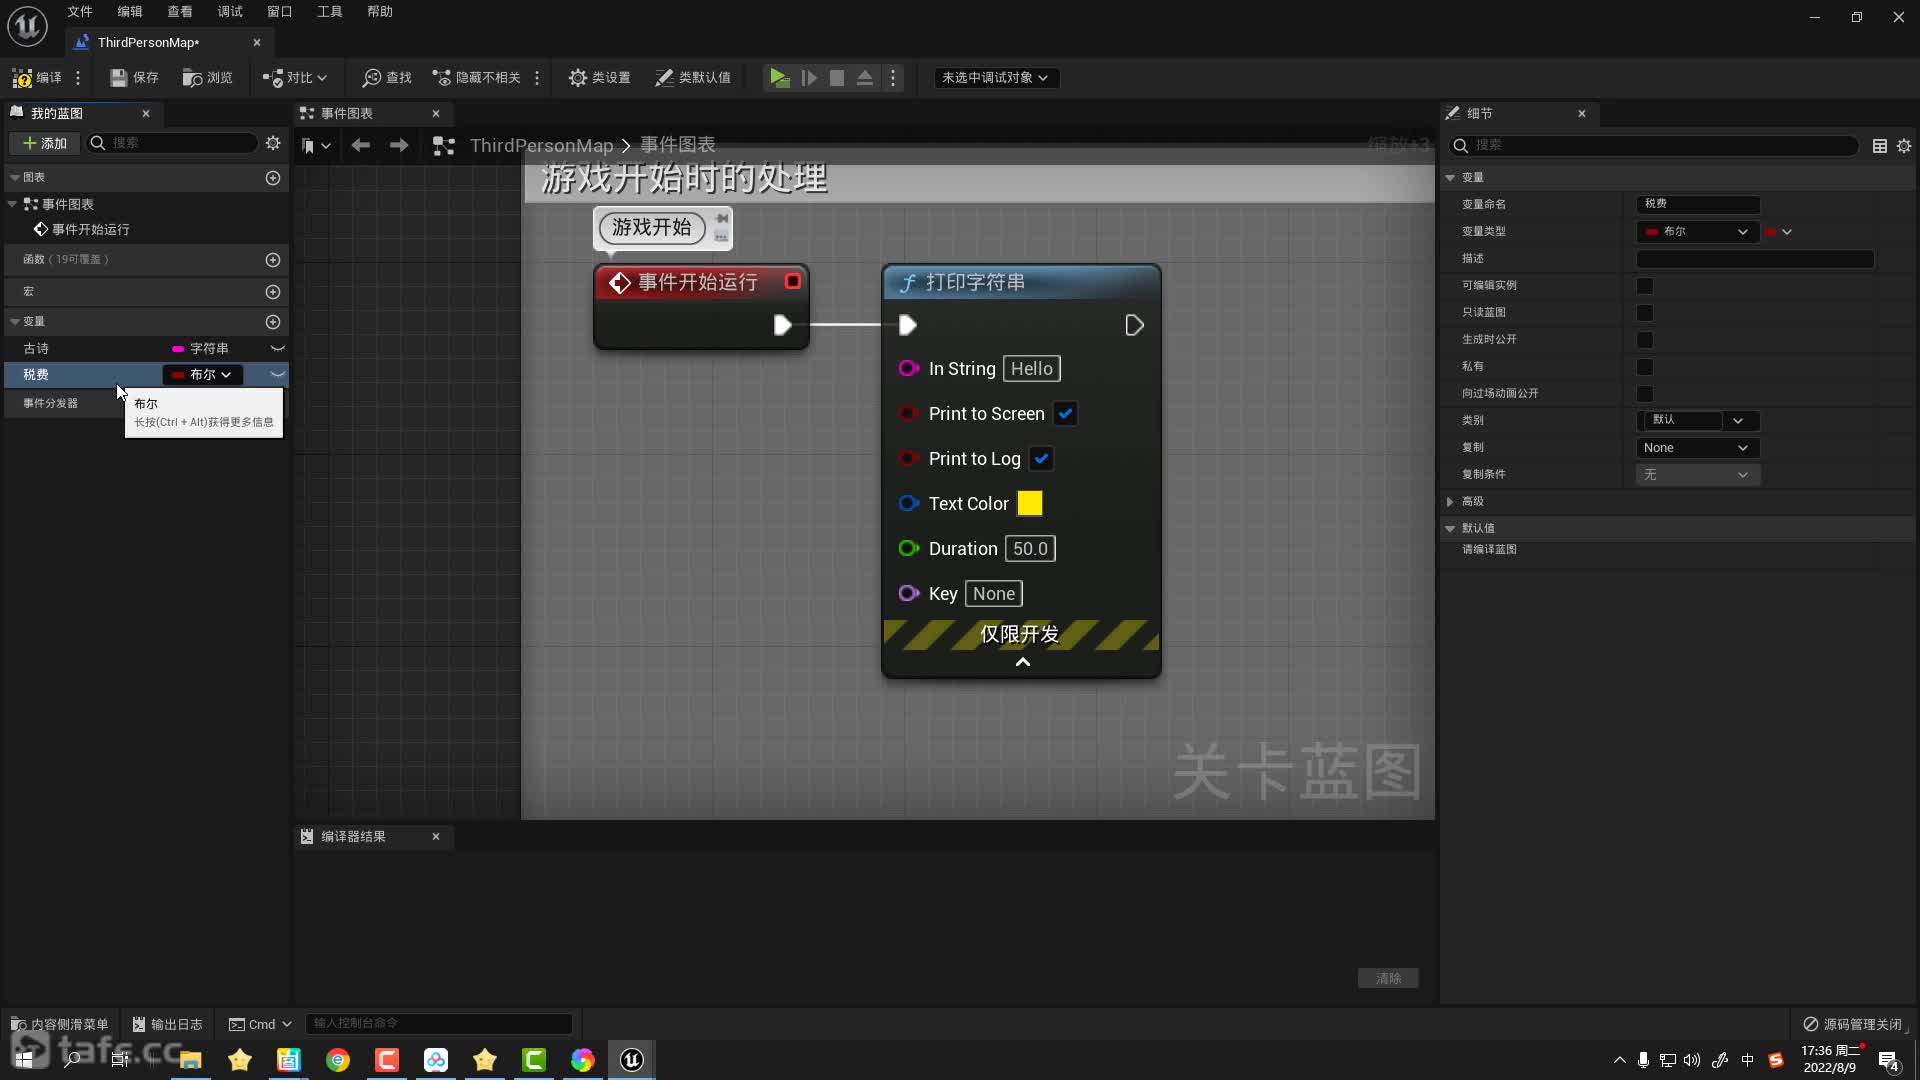Open My Blueprint settings gear
Viewport: 1920px width, 1080px height.
tap(273, 143)
